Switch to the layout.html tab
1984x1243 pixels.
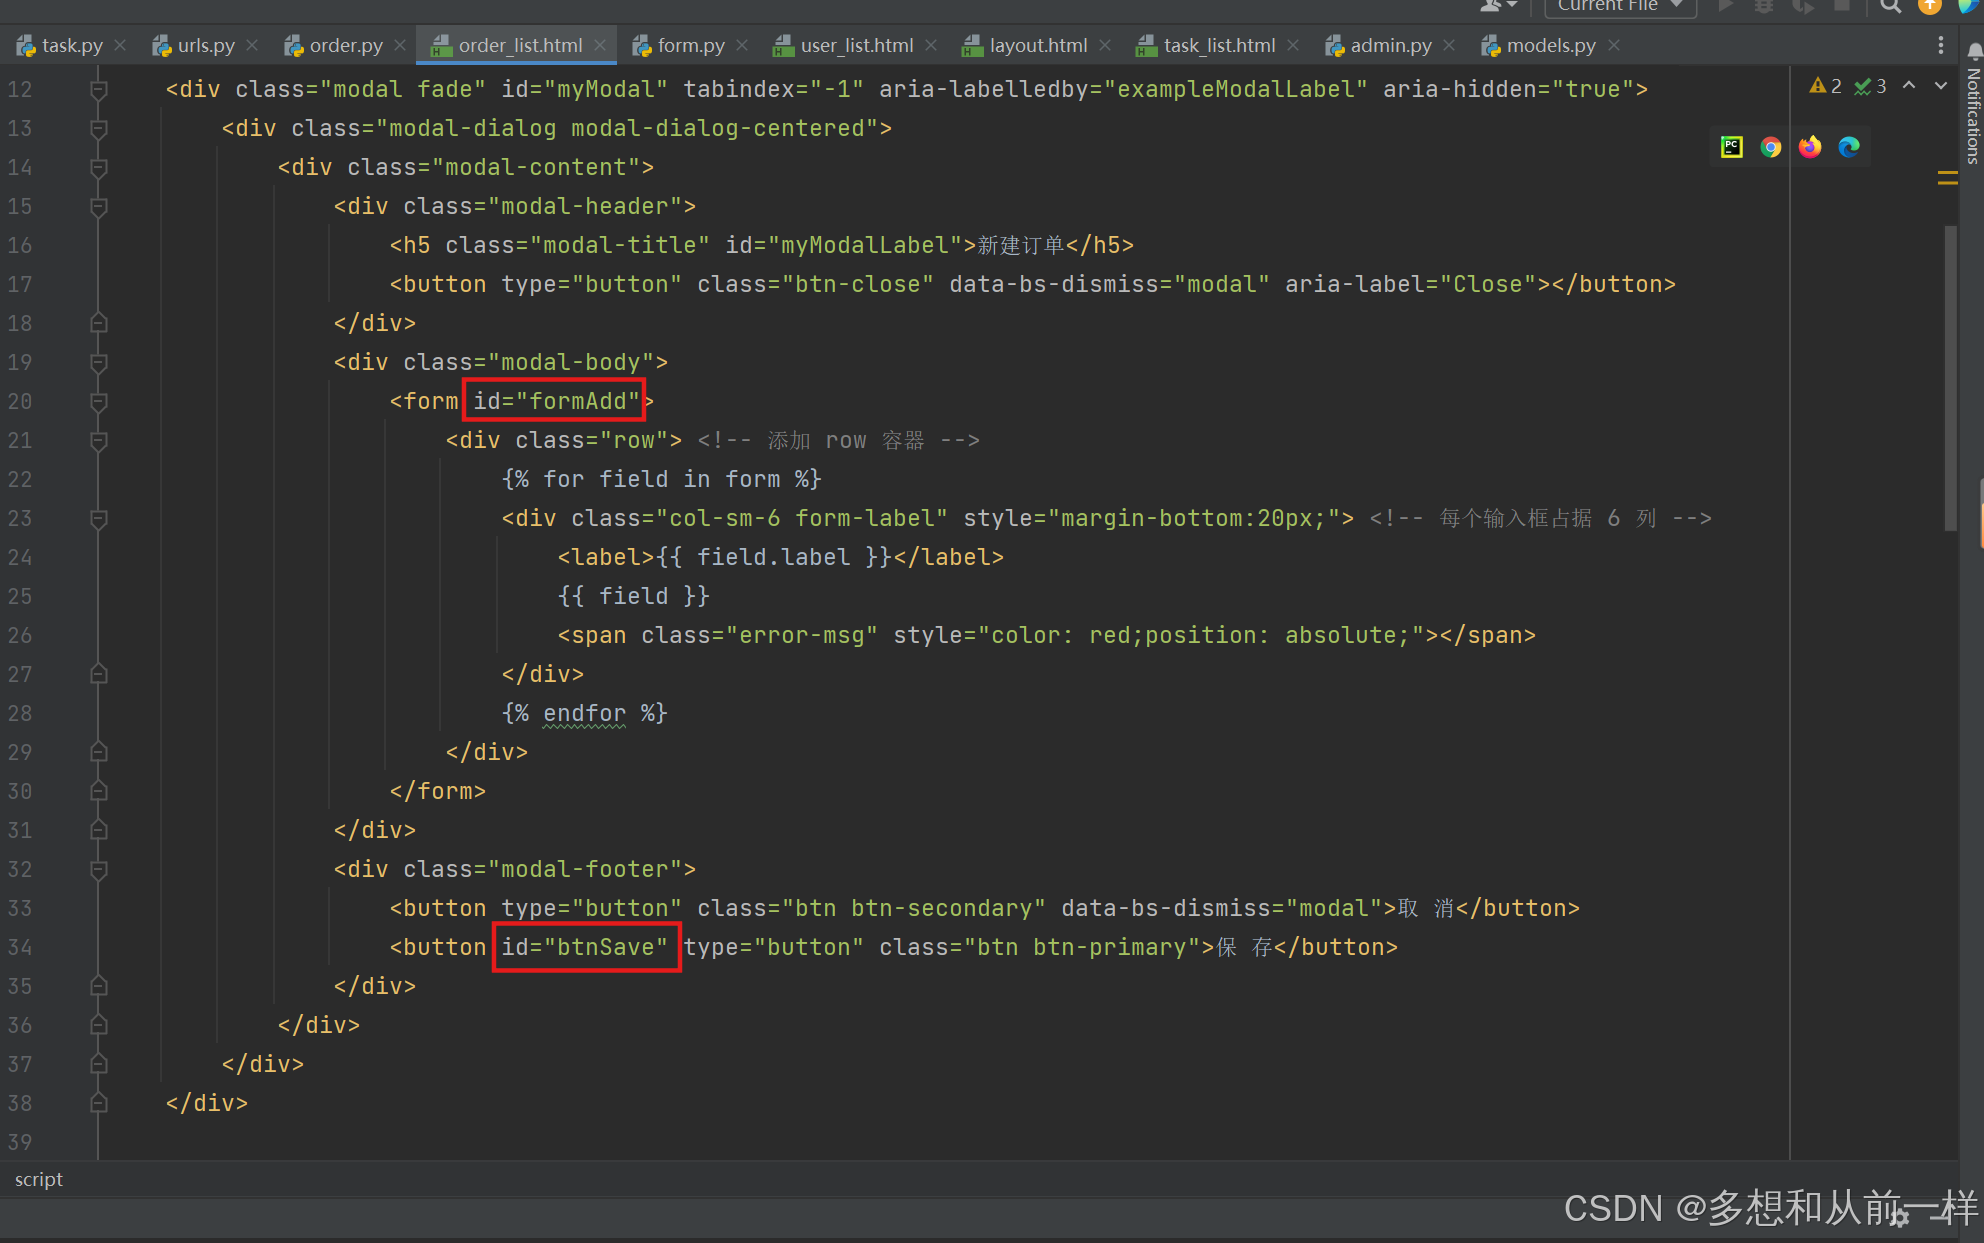(1036, 45)
